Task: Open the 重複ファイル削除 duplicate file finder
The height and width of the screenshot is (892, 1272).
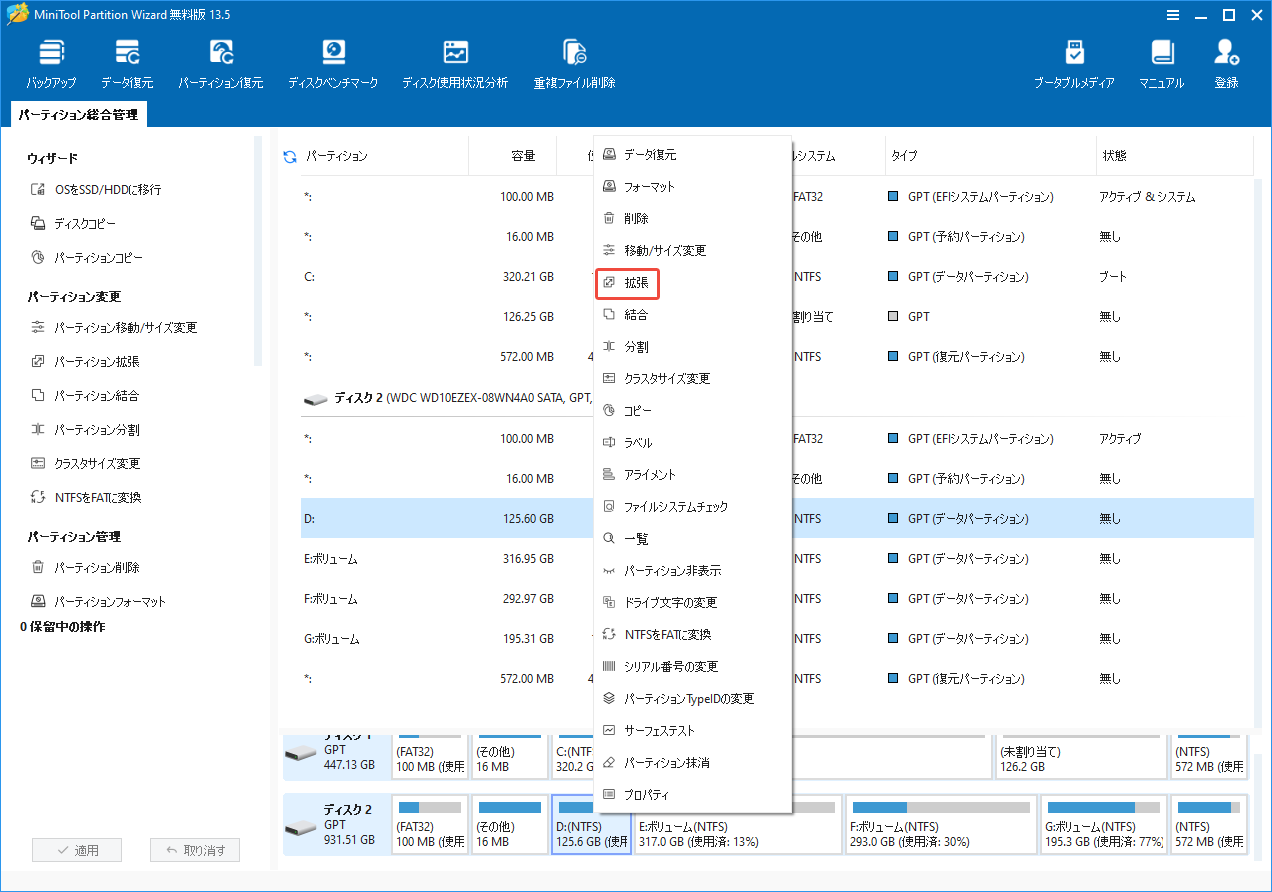Action: (575, 60)
